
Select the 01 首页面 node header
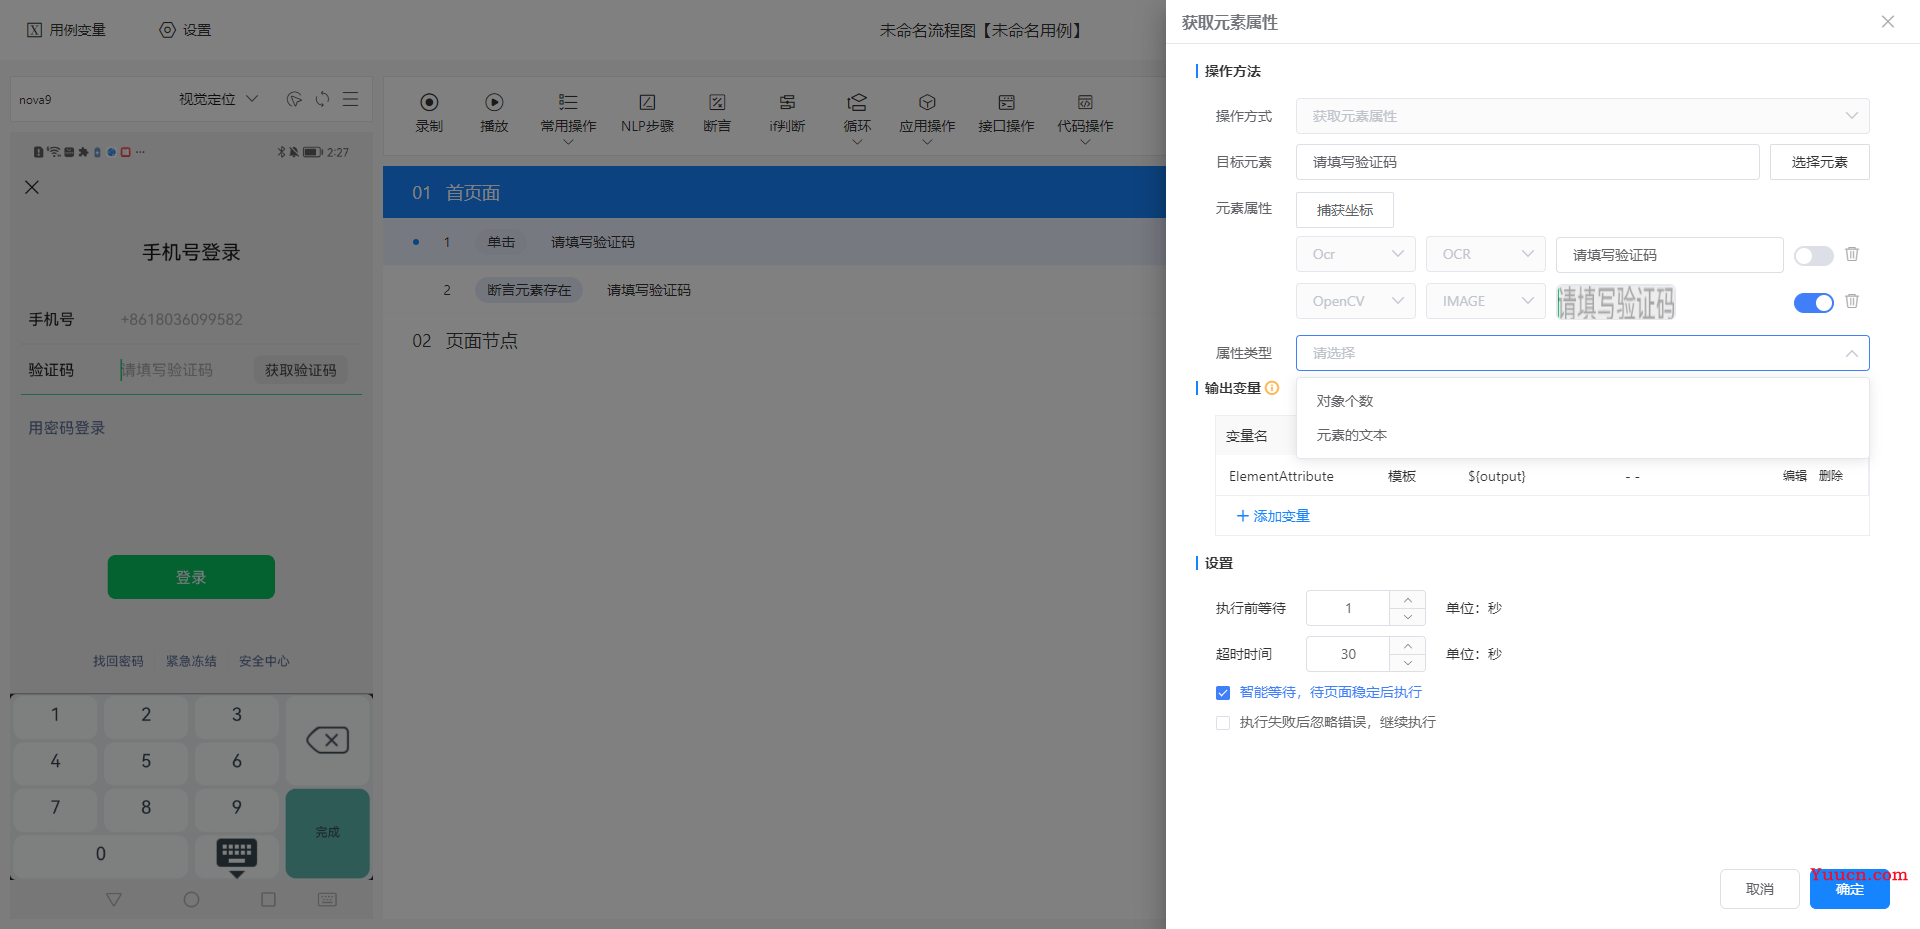774,192
